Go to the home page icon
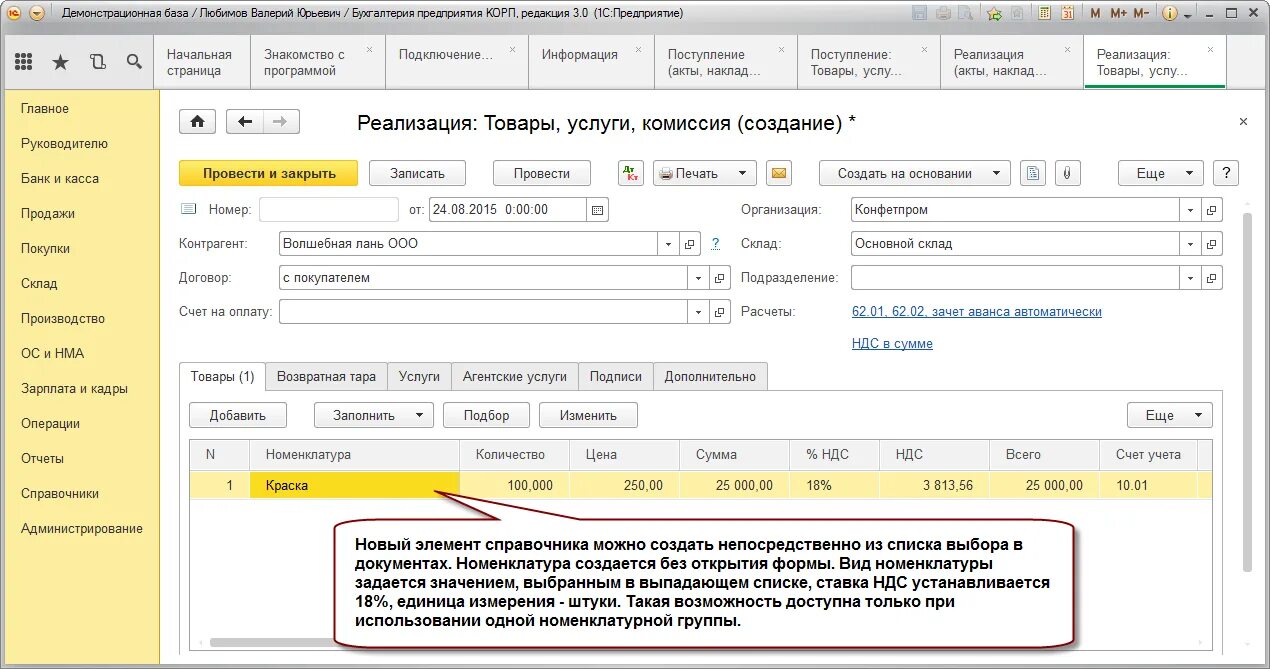The width and height of the screenshot is (1270, 669). (x=198, y=122)
